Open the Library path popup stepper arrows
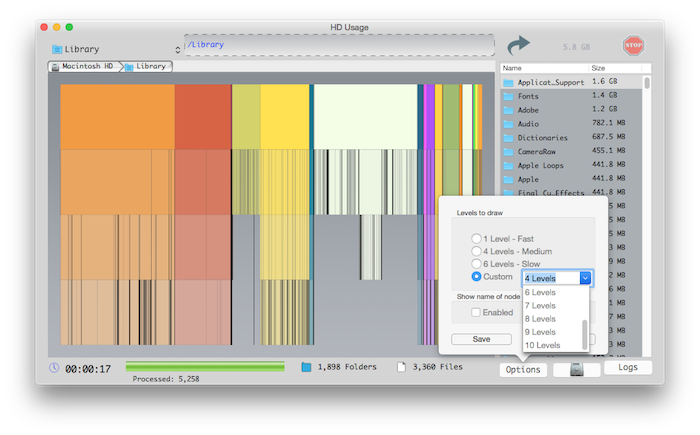This screenshot has width=700, height=435. (178, 50)
